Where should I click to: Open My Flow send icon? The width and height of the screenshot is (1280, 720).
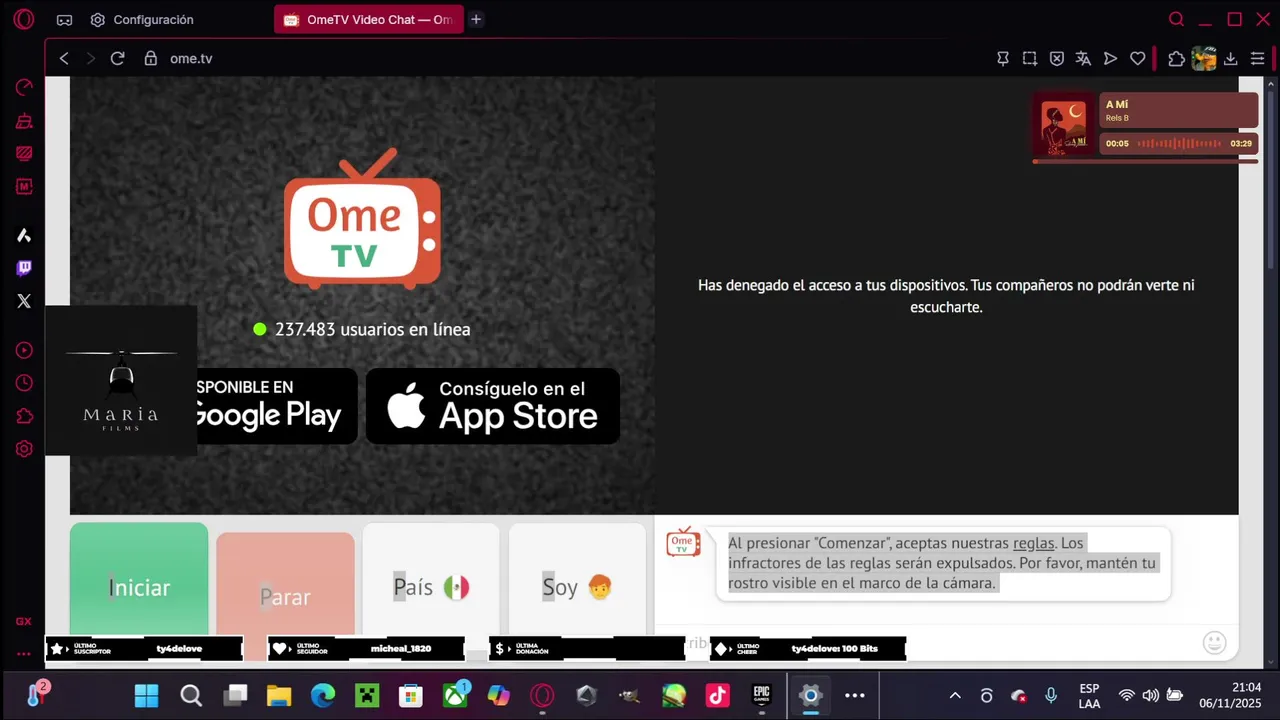click(x=1110, y=58)
